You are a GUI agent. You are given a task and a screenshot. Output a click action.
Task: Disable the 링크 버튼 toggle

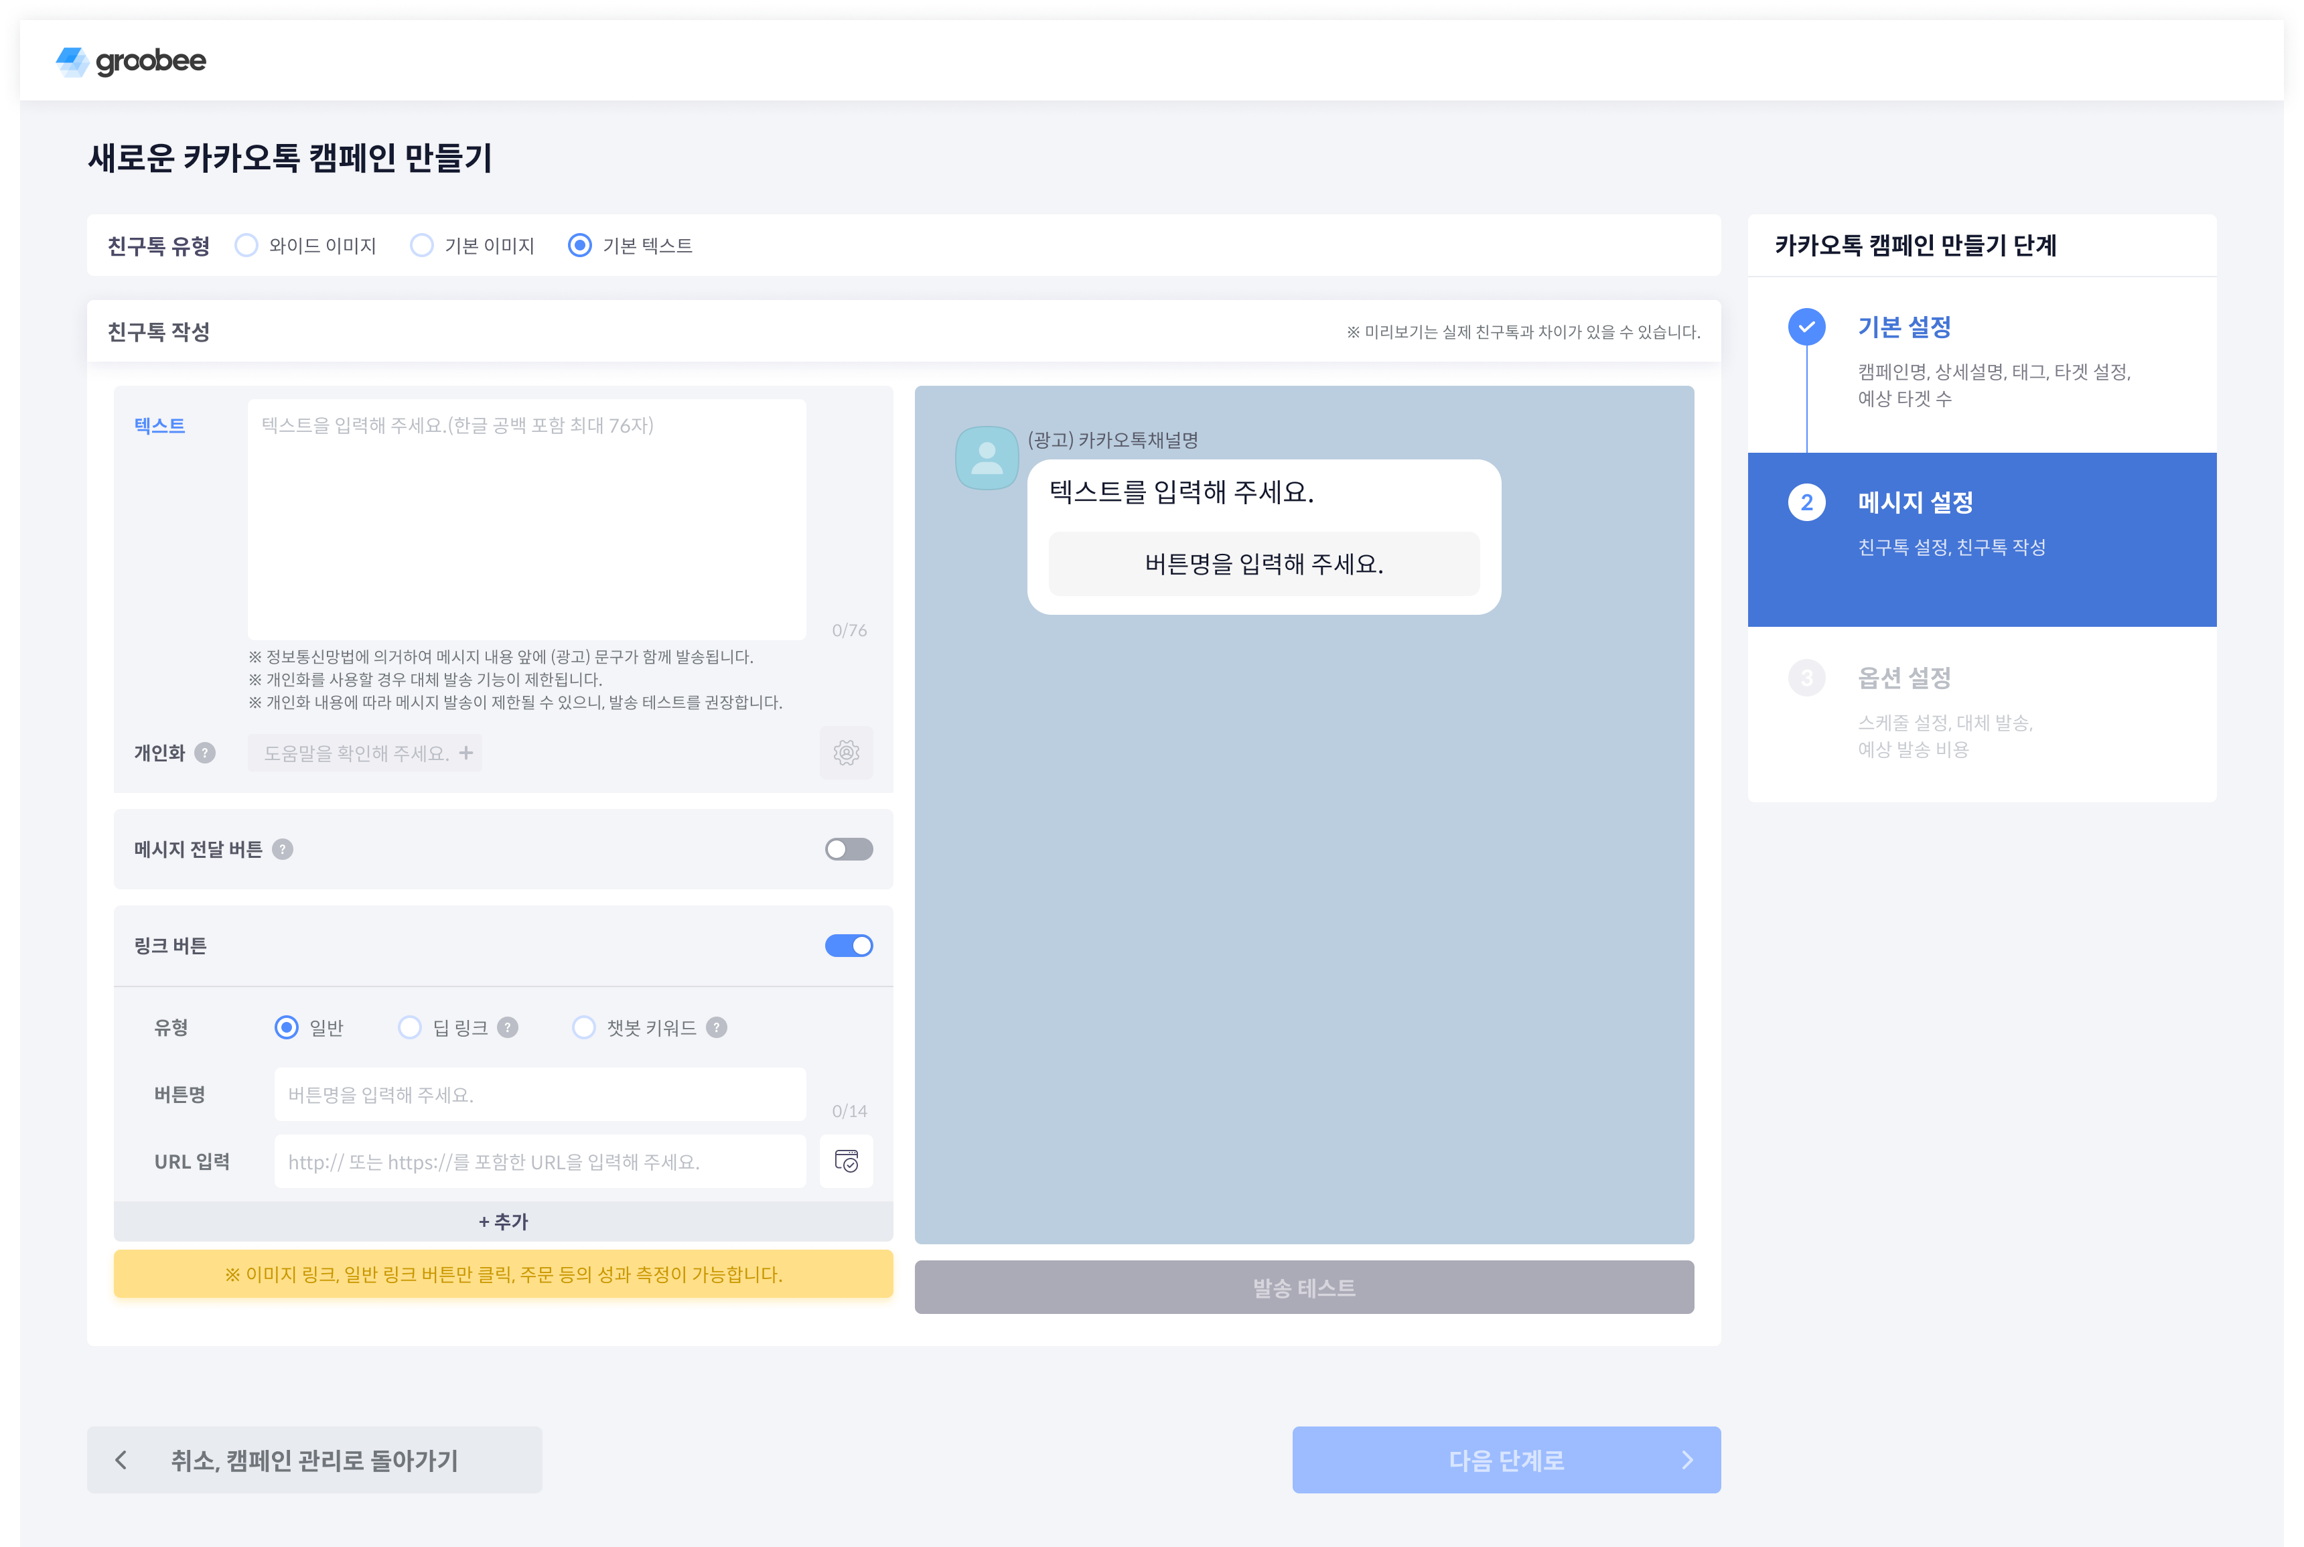(848, 946)
